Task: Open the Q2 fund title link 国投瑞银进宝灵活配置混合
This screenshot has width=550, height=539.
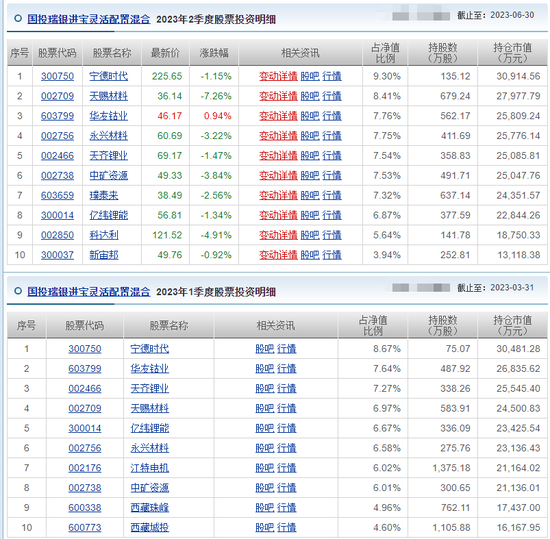Action: tap(89, 19)
